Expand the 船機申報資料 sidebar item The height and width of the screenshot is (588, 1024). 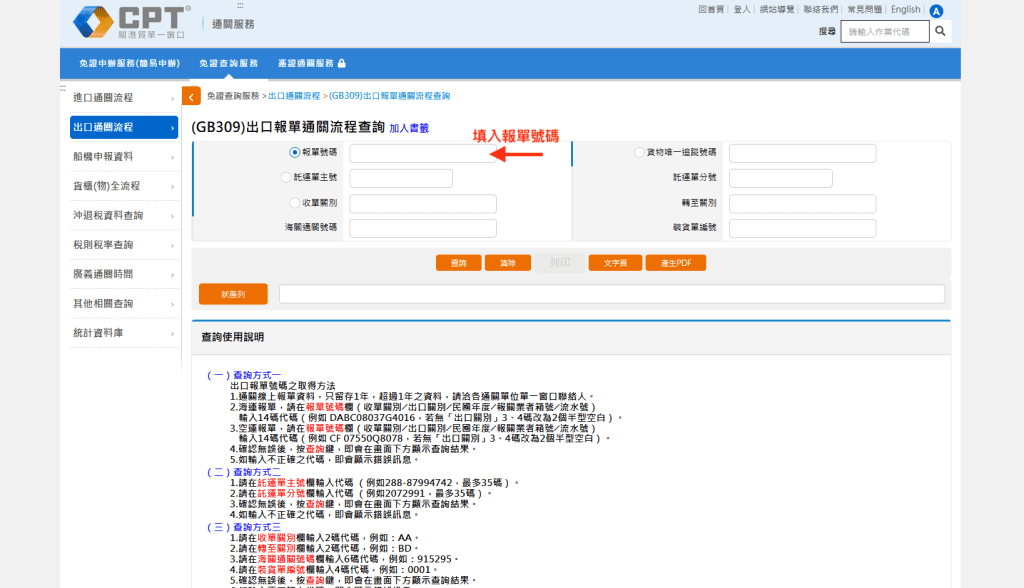[124, 157]
